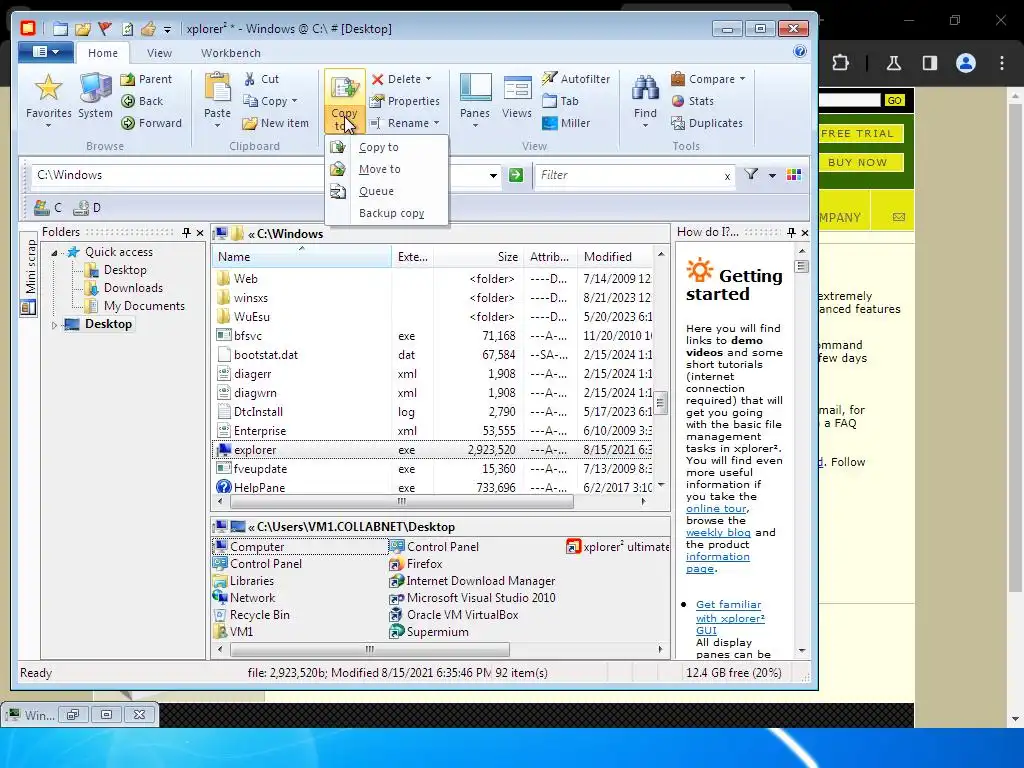Open the Stats tool
1024x768 pixels.
coord(692,101)
